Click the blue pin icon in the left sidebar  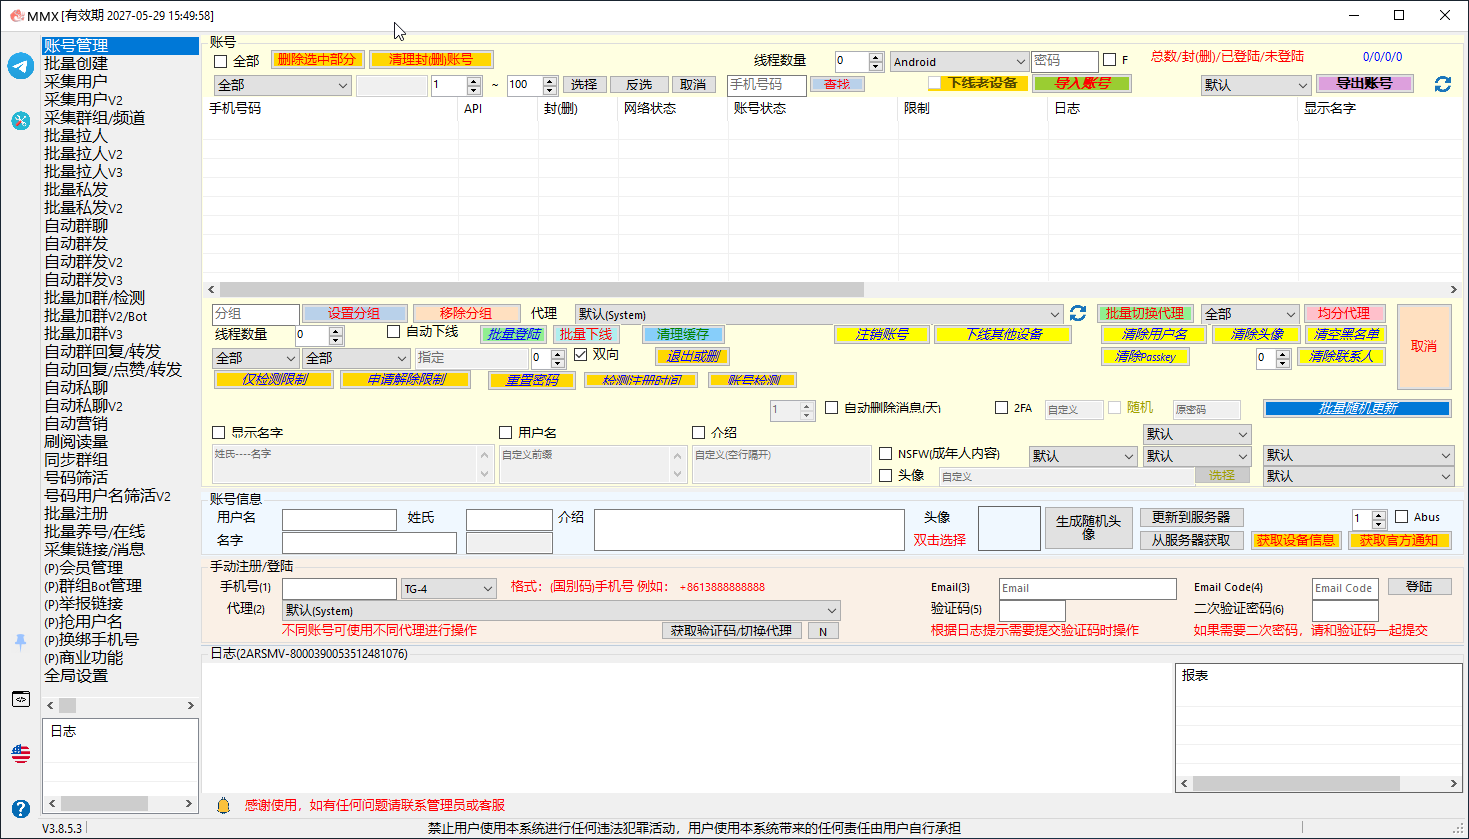coord(21,642)
